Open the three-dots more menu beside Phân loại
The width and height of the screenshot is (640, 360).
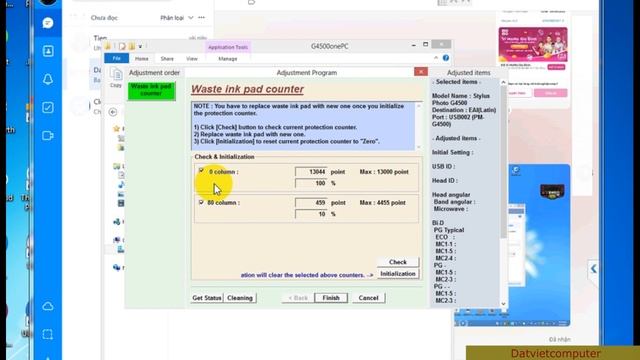coord(202,18)
